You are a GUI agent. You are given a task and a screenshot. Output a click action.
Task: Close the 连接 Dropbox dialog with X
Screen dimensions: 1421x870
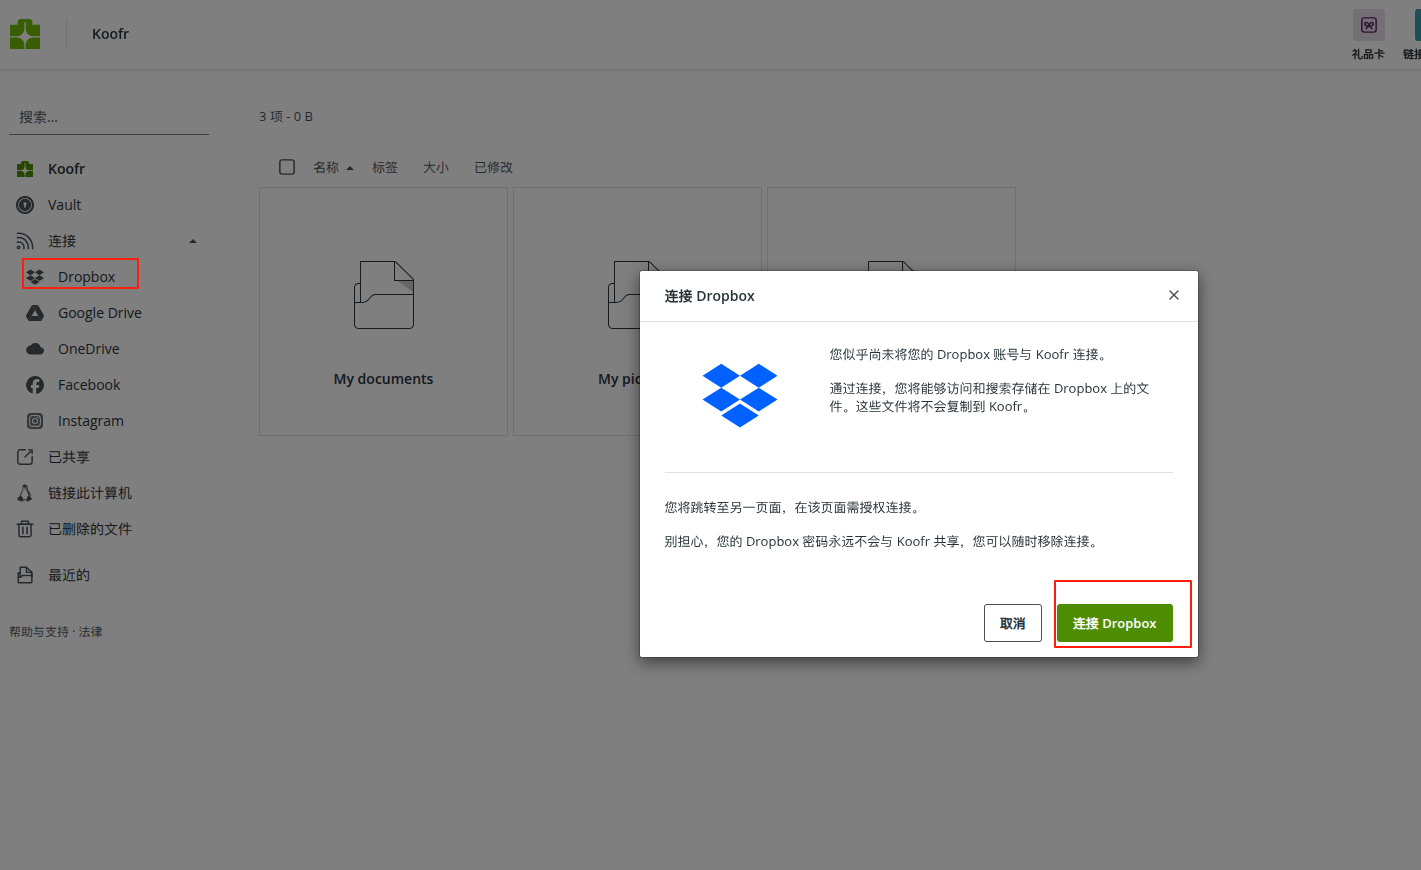[x=1174, y=295]
